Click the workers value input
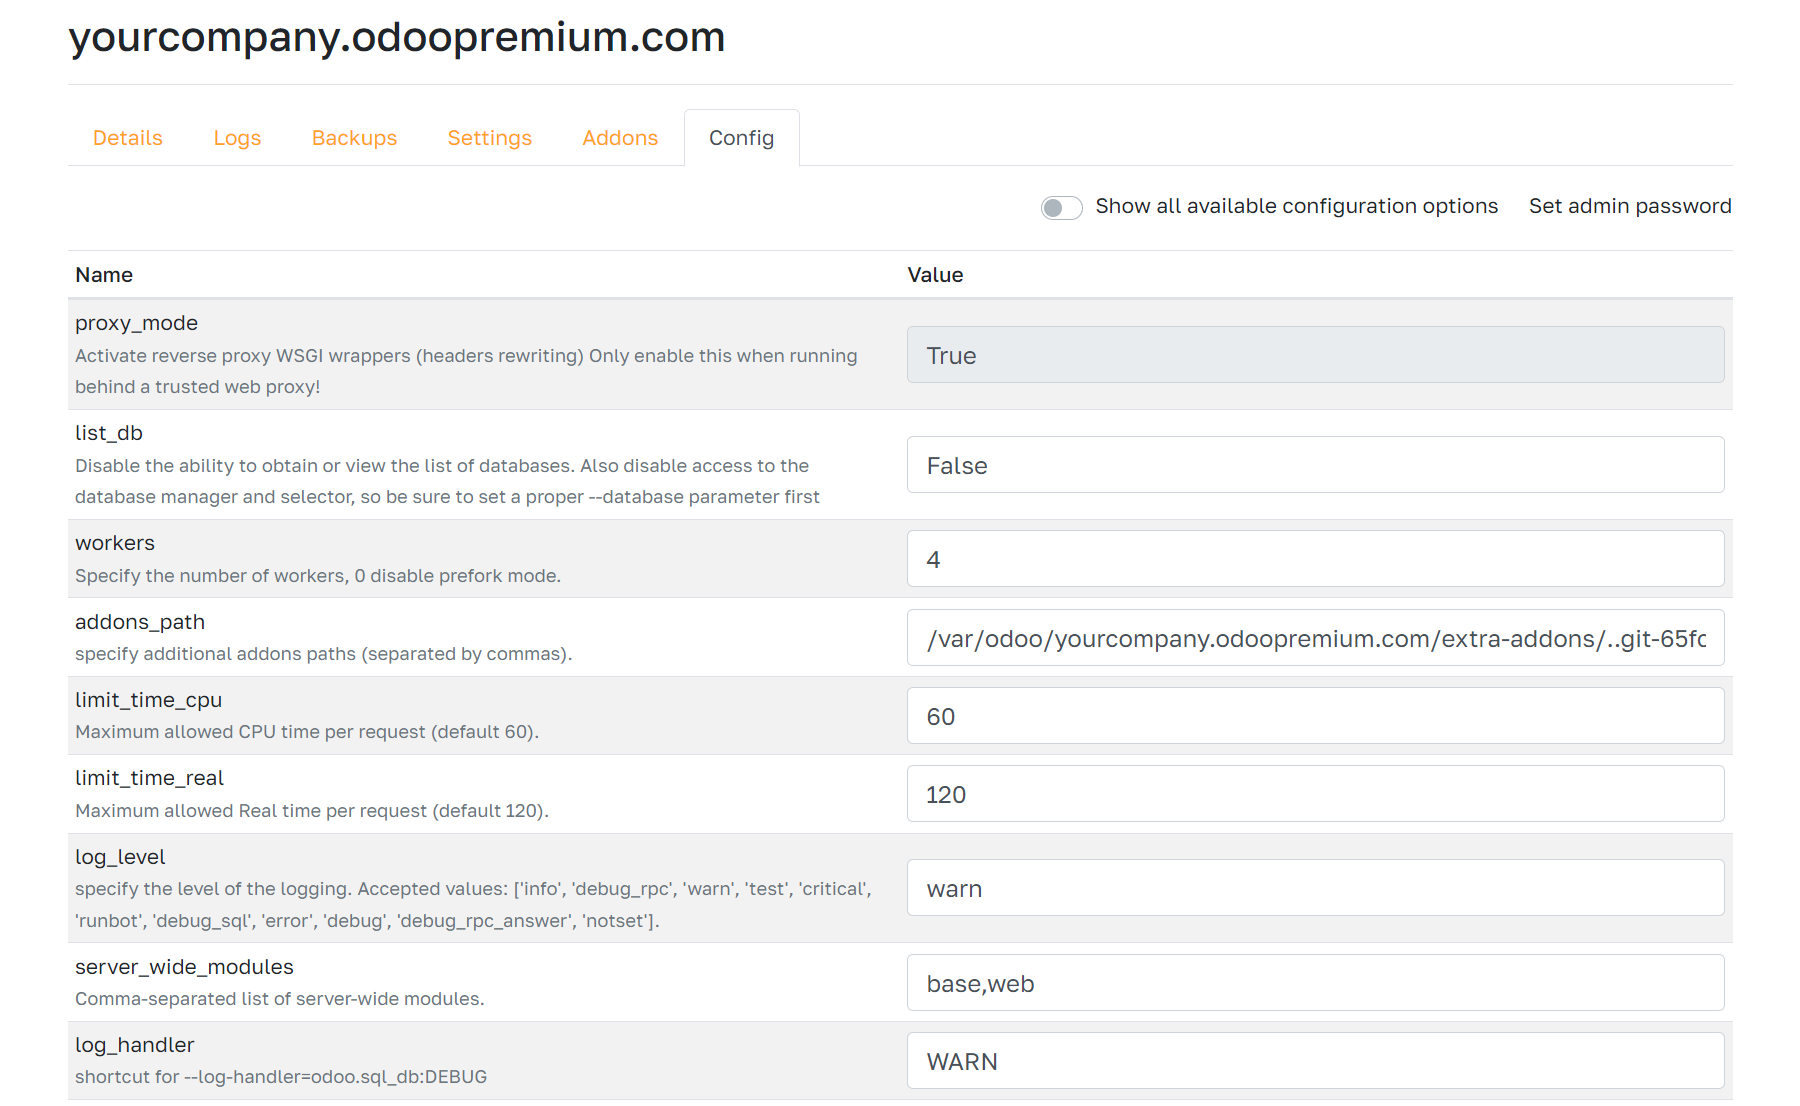The width and height of the screenshot is (1800, 1106). (x=1314, y=559)
